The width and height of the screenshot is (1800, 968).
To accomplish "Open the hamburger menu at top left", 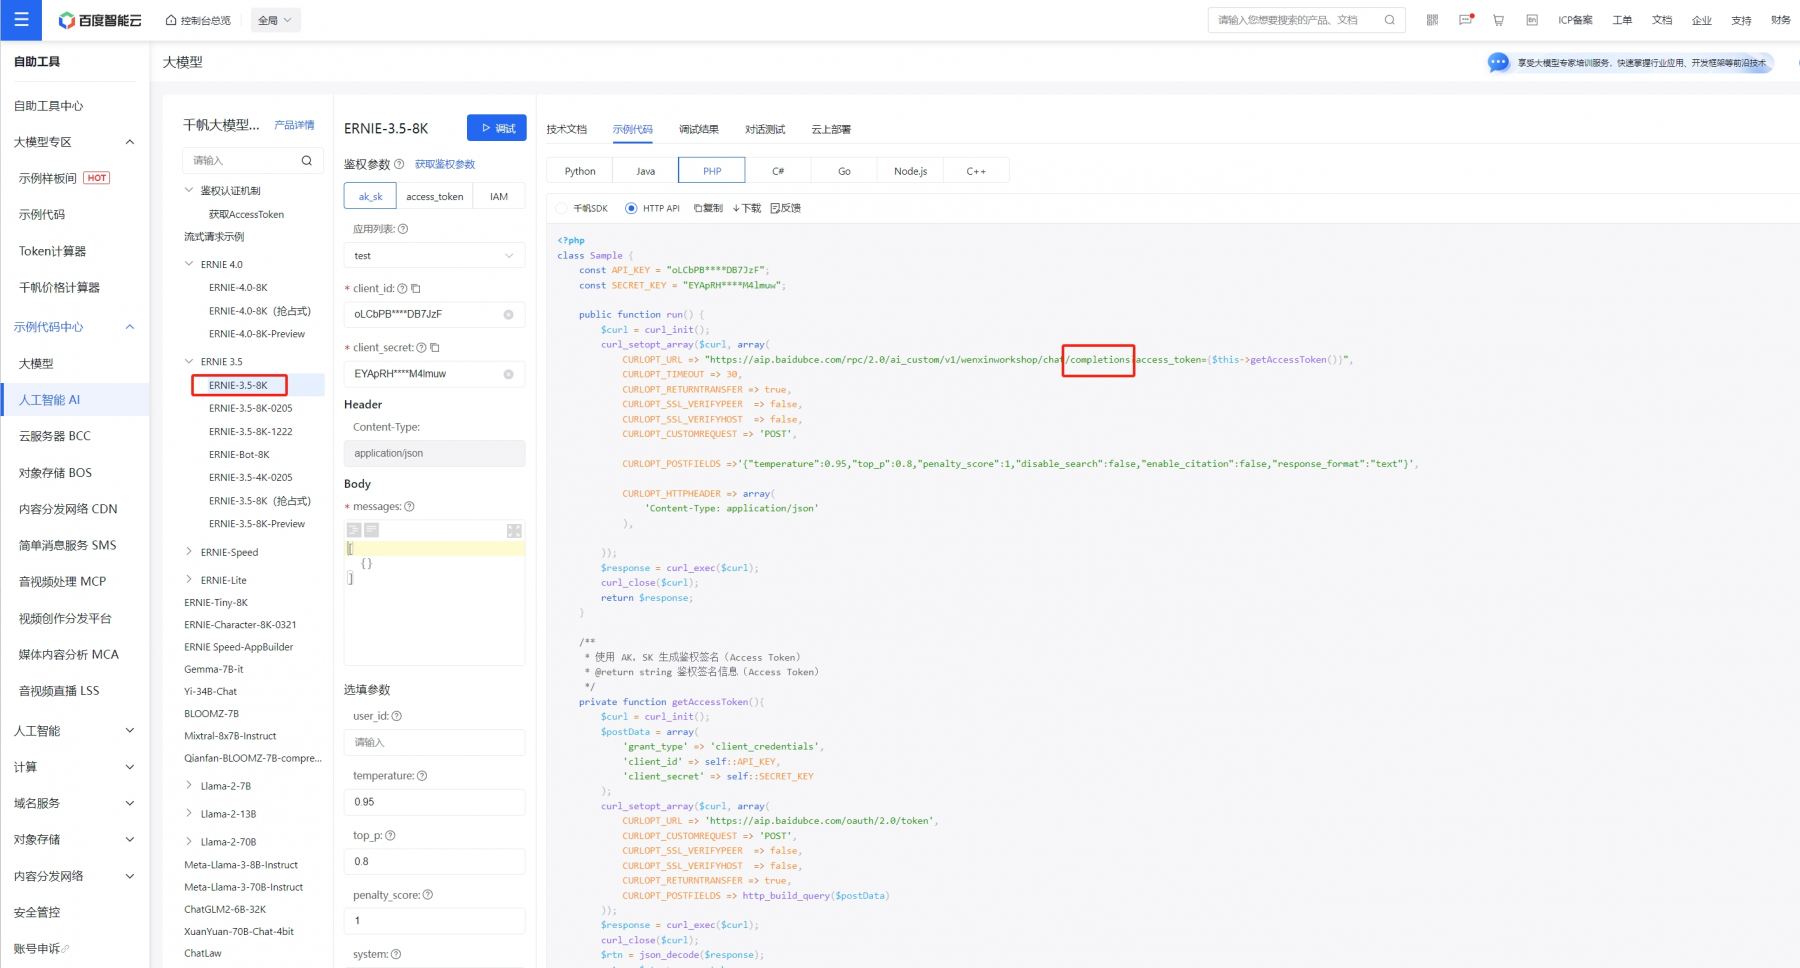I will point(21,20).
